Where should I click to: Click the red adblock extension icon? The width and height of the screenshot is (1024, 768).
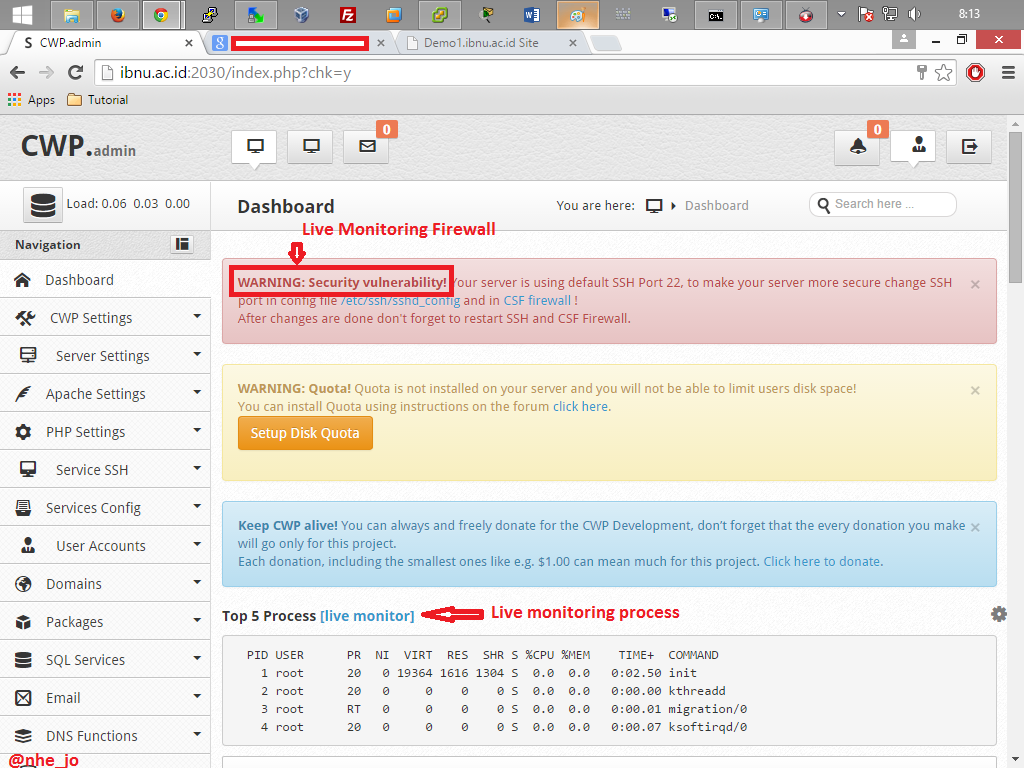976,72
